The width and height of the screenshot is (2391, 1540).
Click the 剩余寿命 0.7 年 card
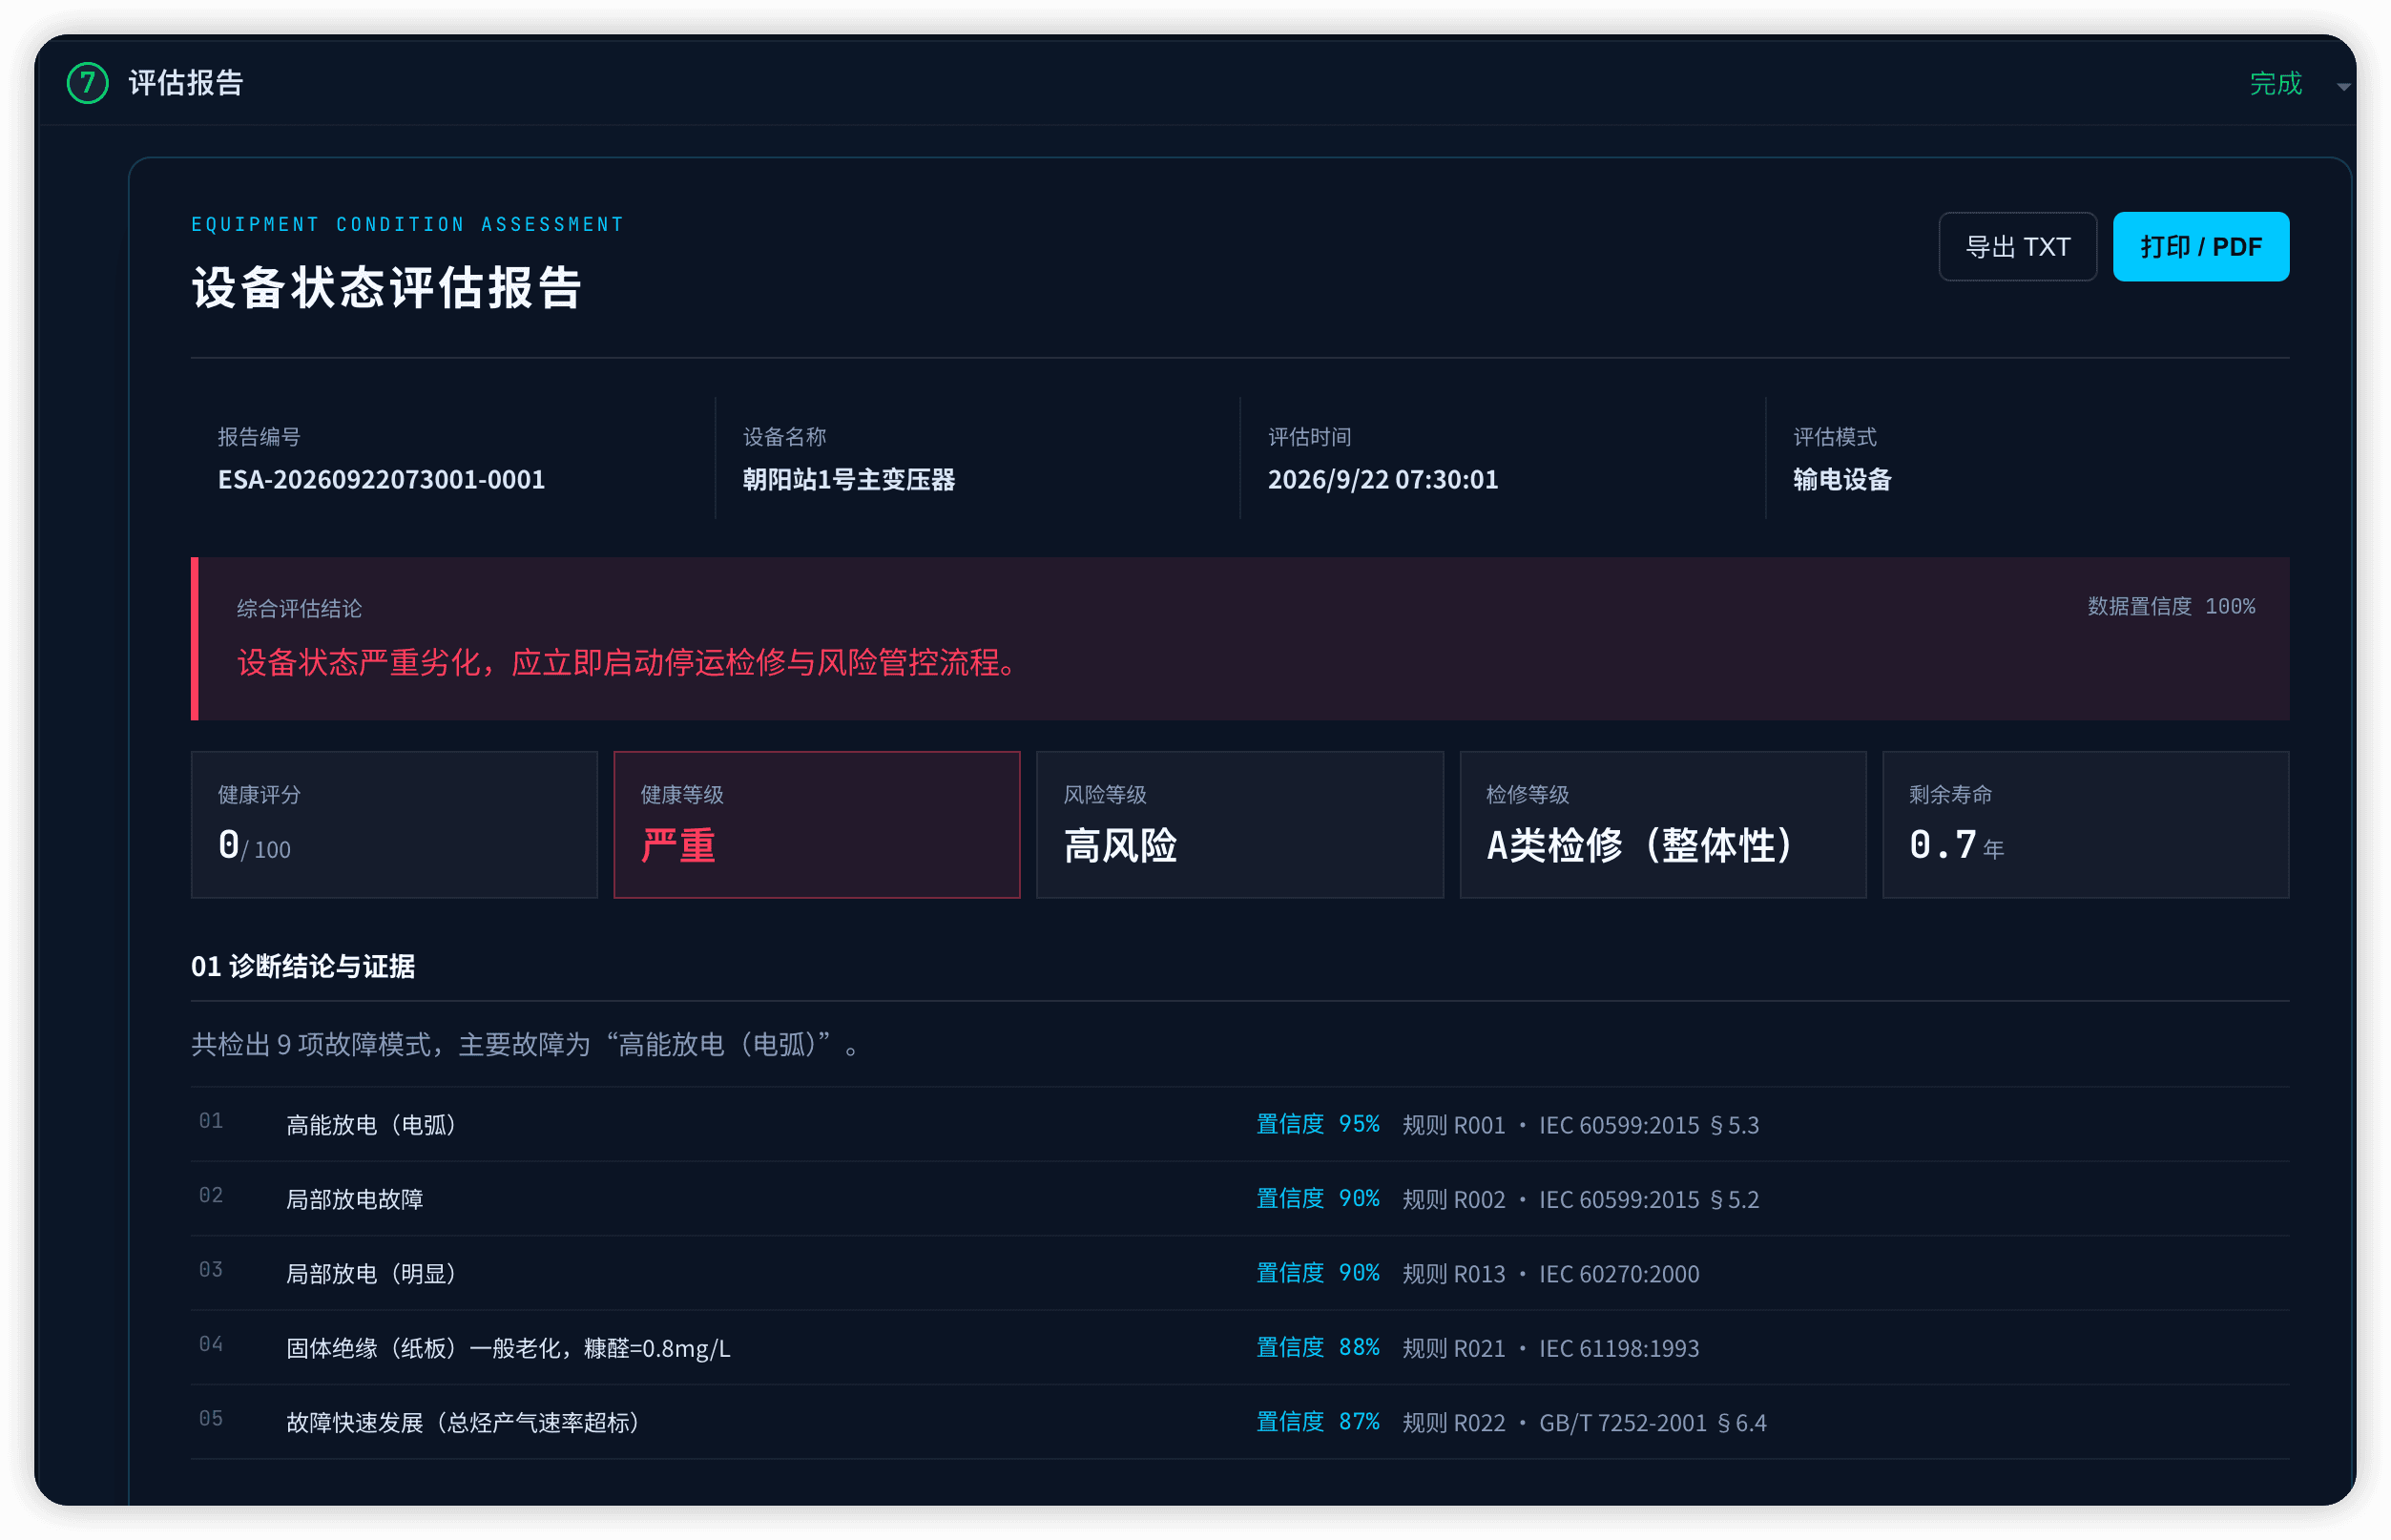2085,824
